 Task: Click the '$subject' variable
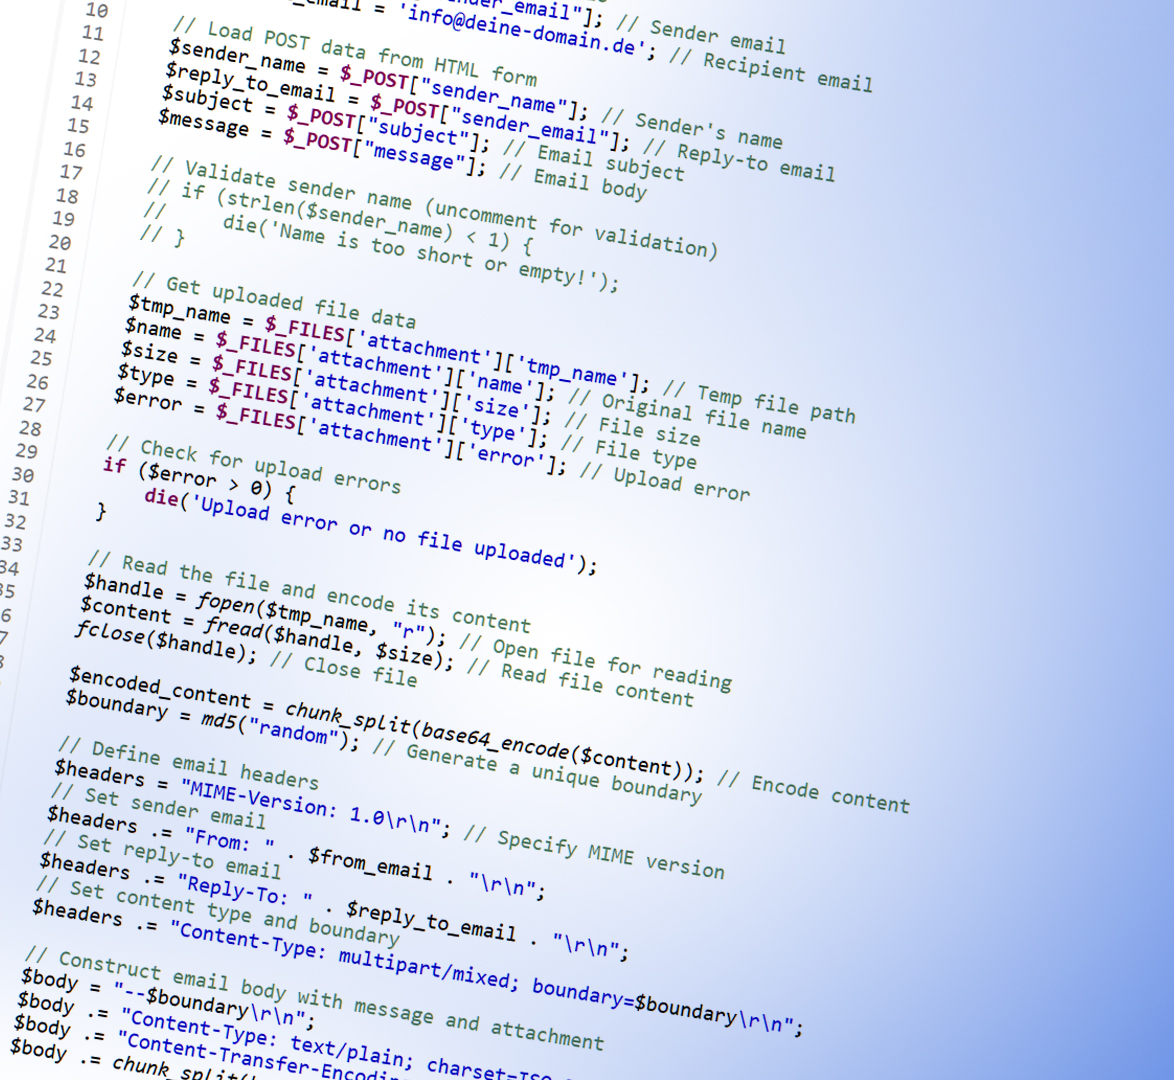pyautogui.click(x=207, y=99)
